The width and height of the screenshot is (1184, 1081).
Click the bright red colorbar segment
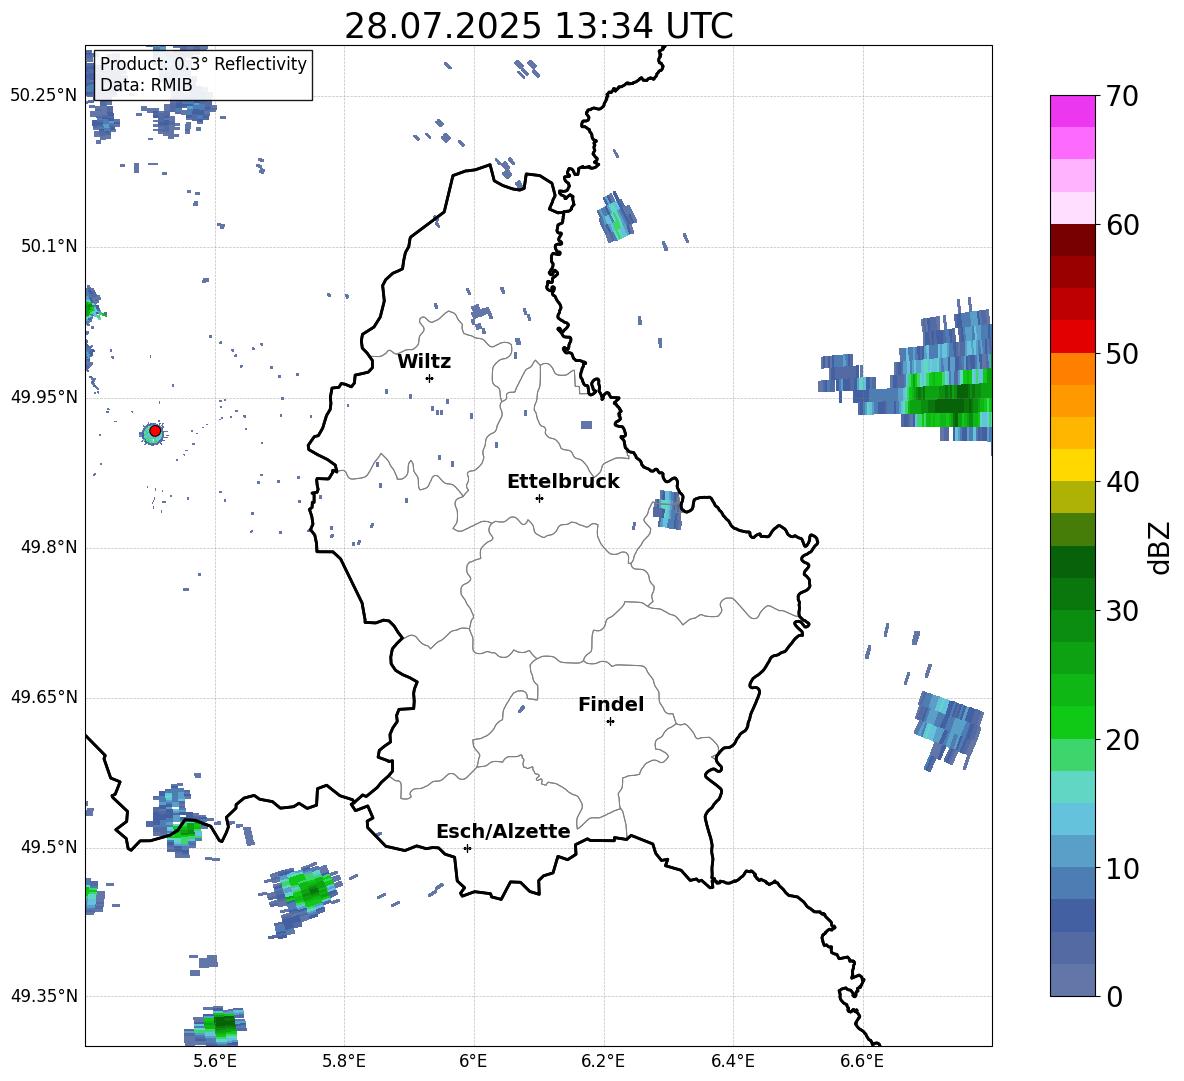pos(1072,337)
